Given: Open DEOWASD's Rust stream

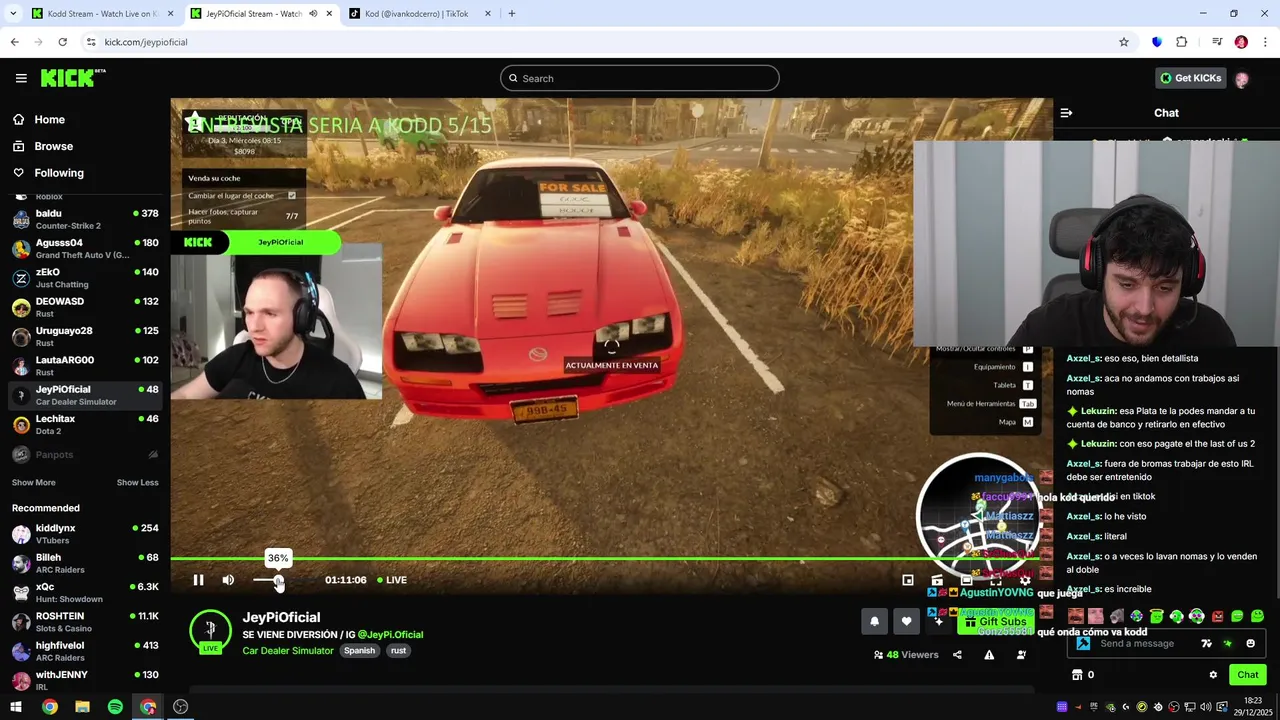Looking at the screenshot, I should 85,307.
